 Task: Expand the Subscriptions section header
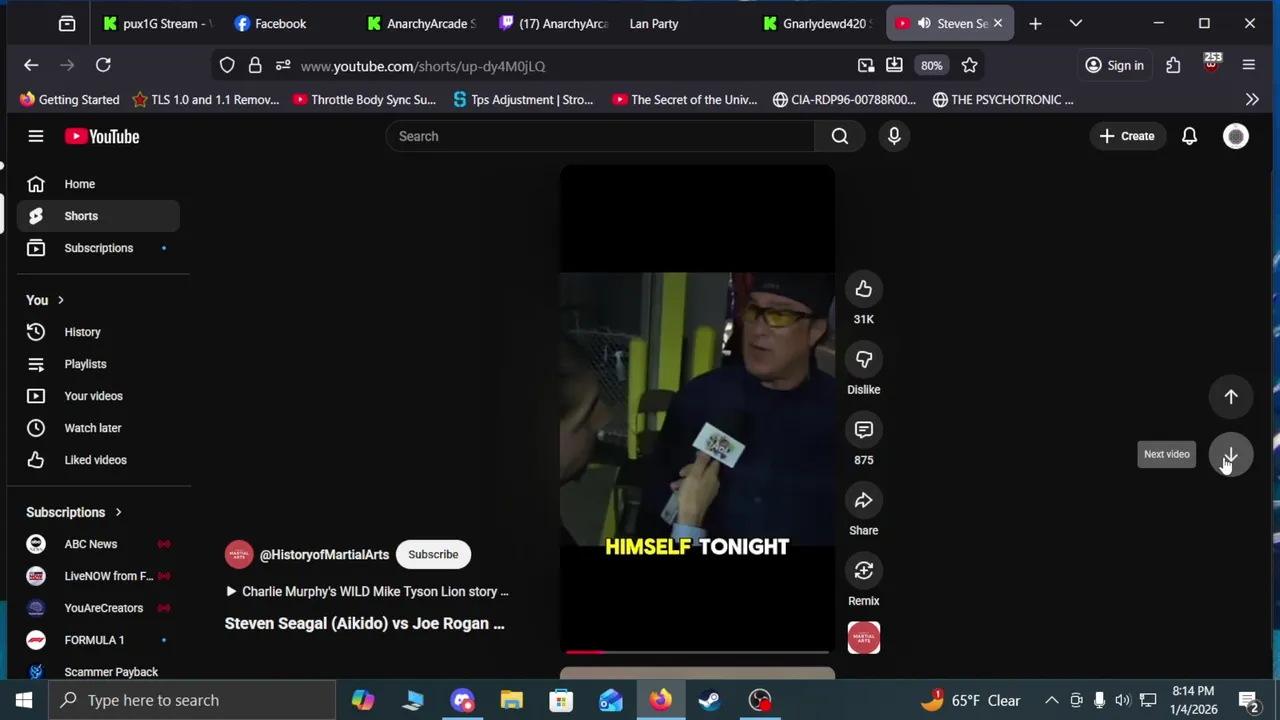click(x=74, y=512)
